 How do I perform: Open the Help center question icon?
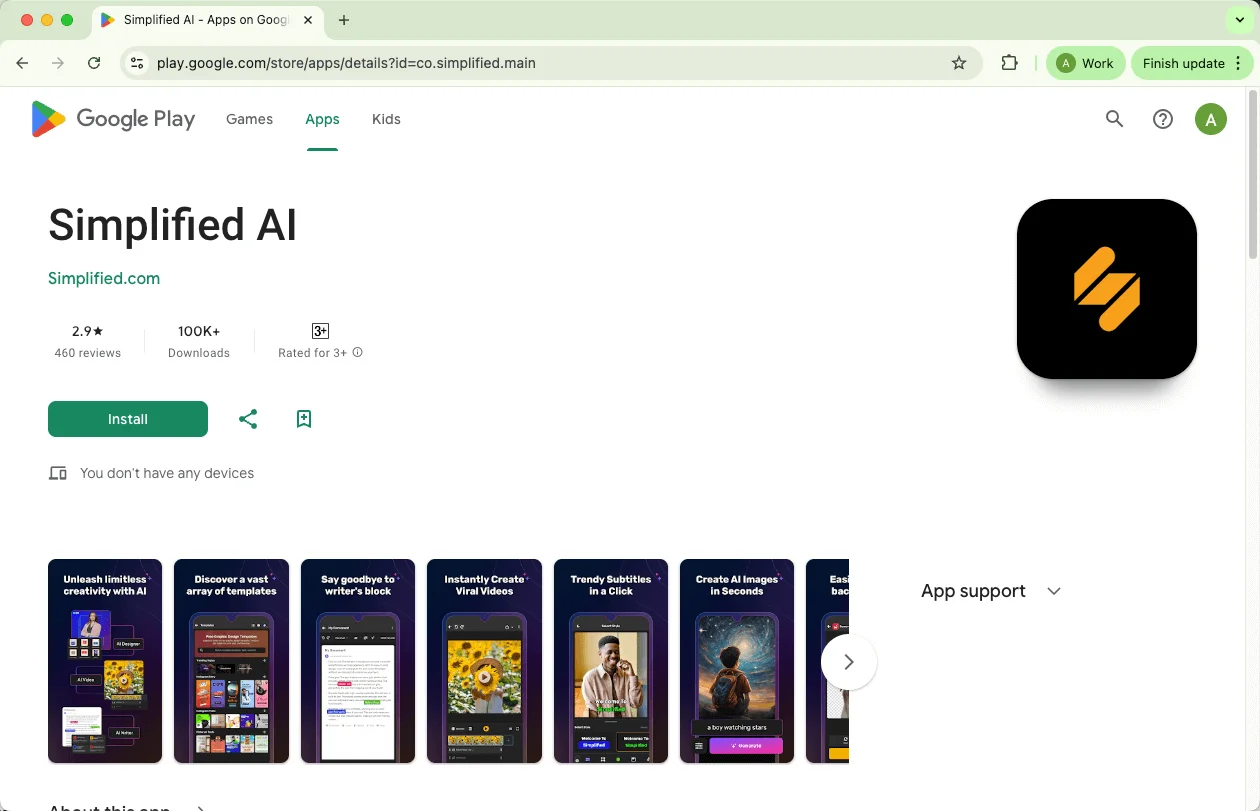1162,119
